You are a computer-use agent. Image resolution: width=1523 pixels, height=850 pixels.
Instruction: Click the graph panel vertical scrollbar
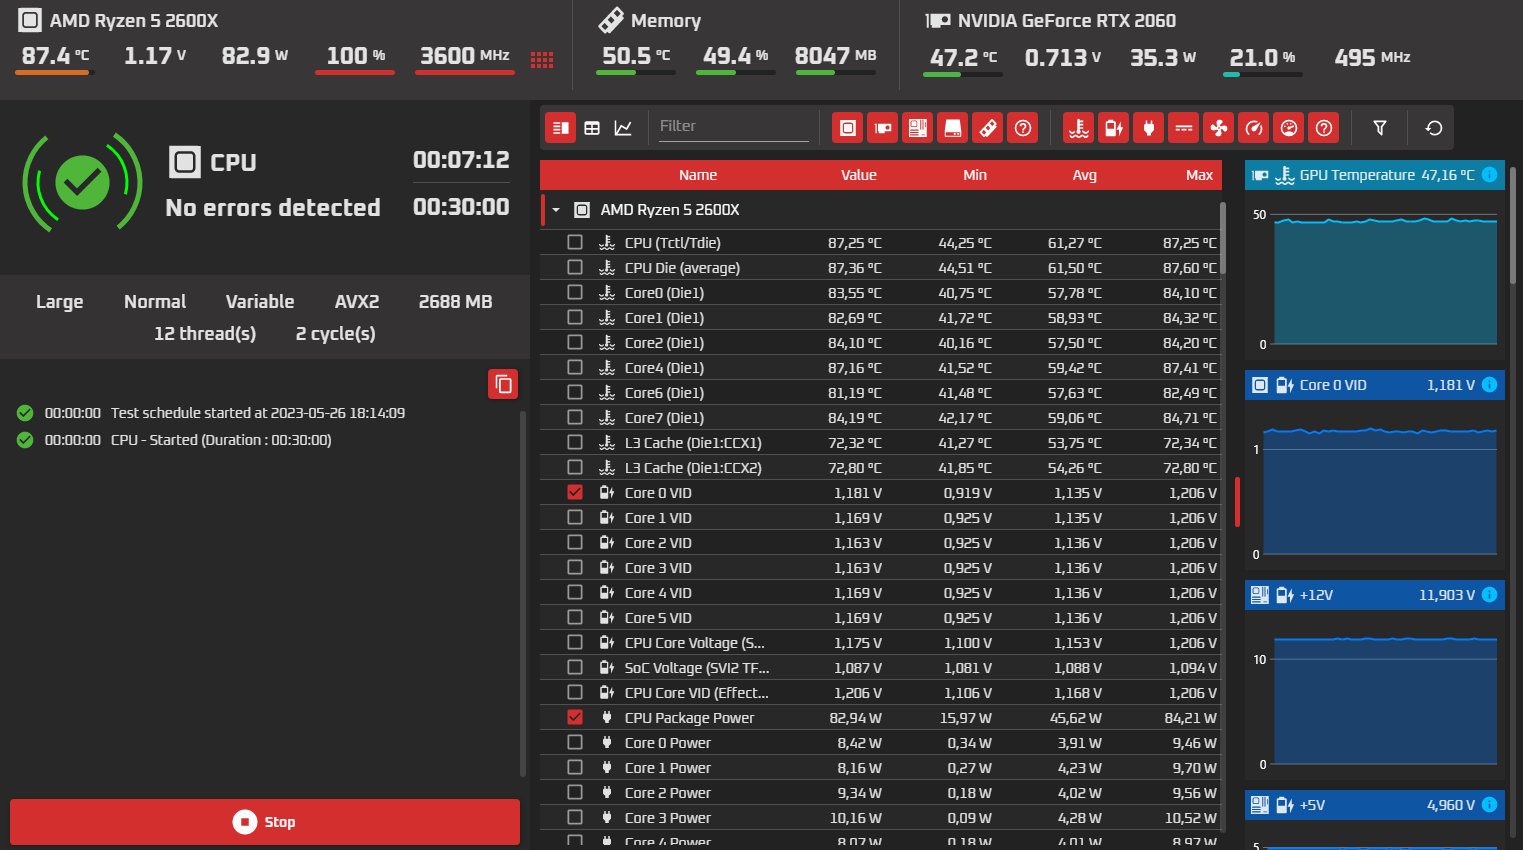point(1513,226)
